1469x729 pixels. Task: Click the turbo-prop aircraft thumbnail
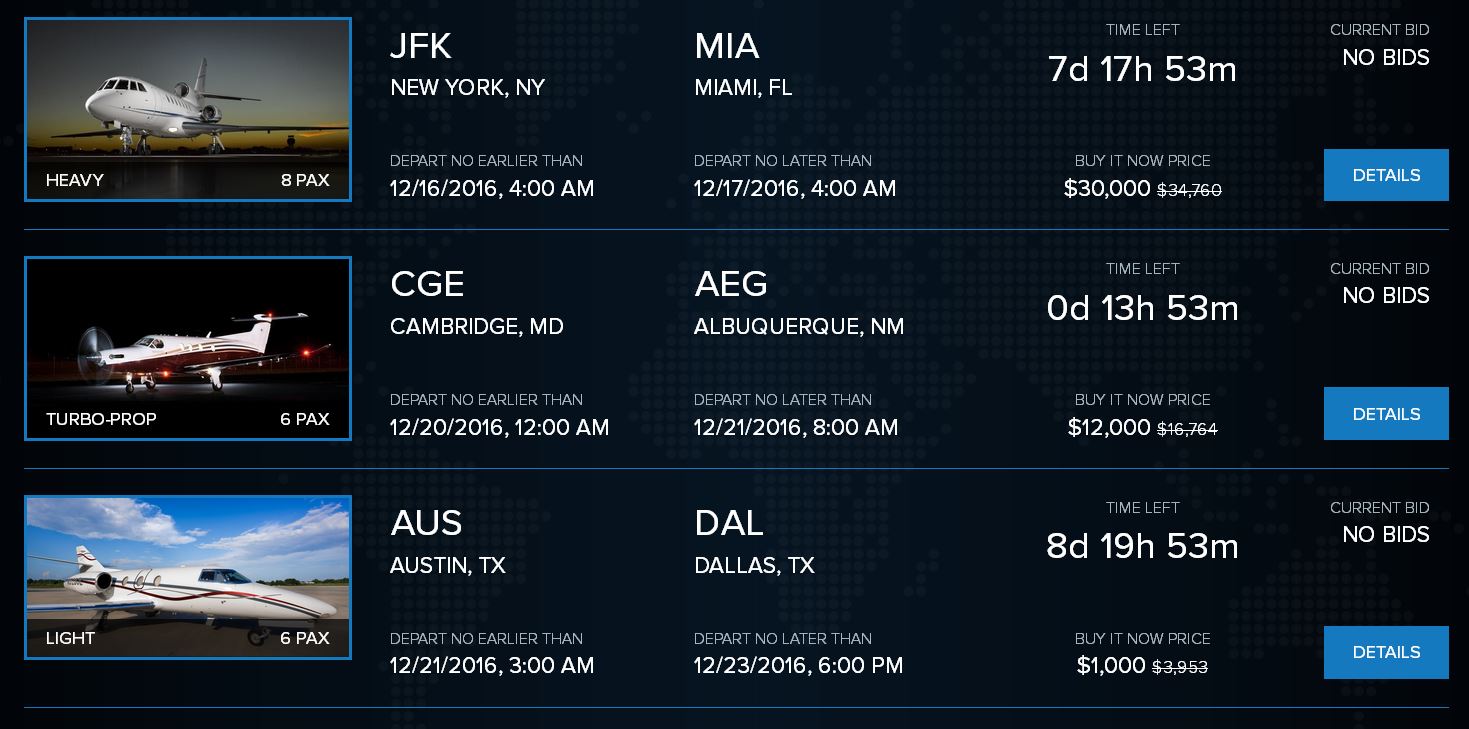[x=188, y=340]
